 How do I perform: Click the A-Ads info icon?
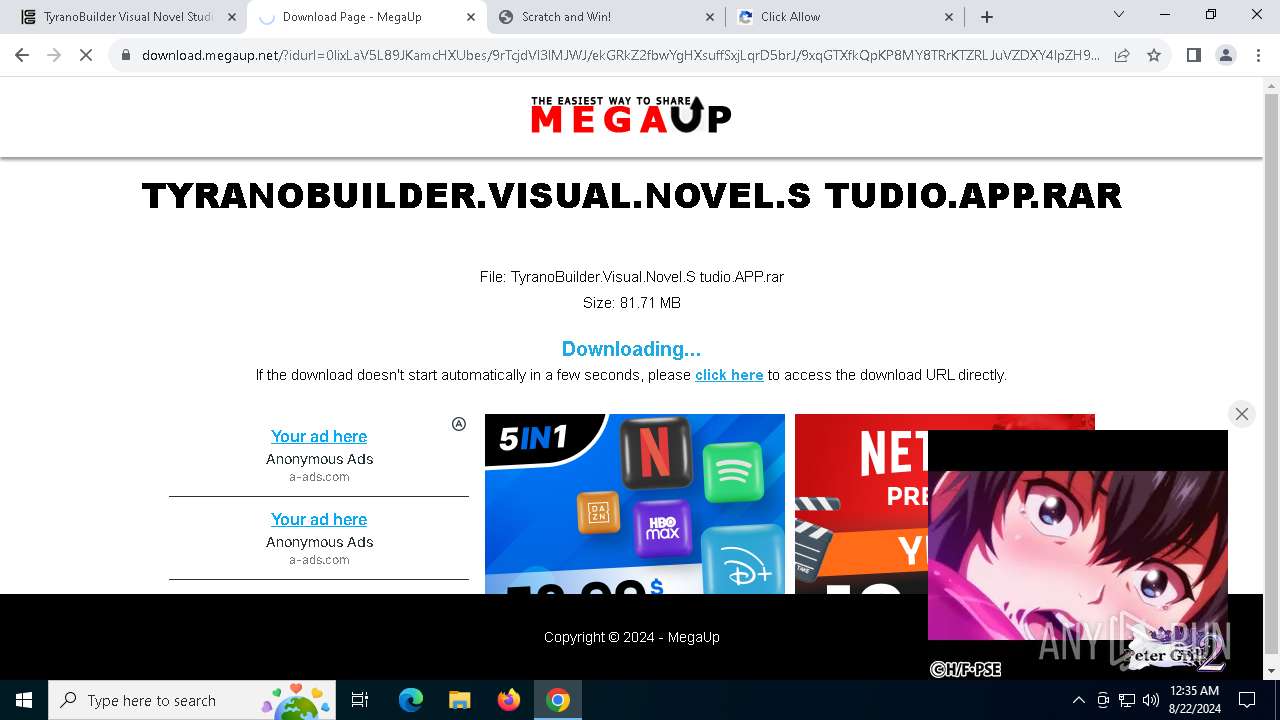click(459, 424)
